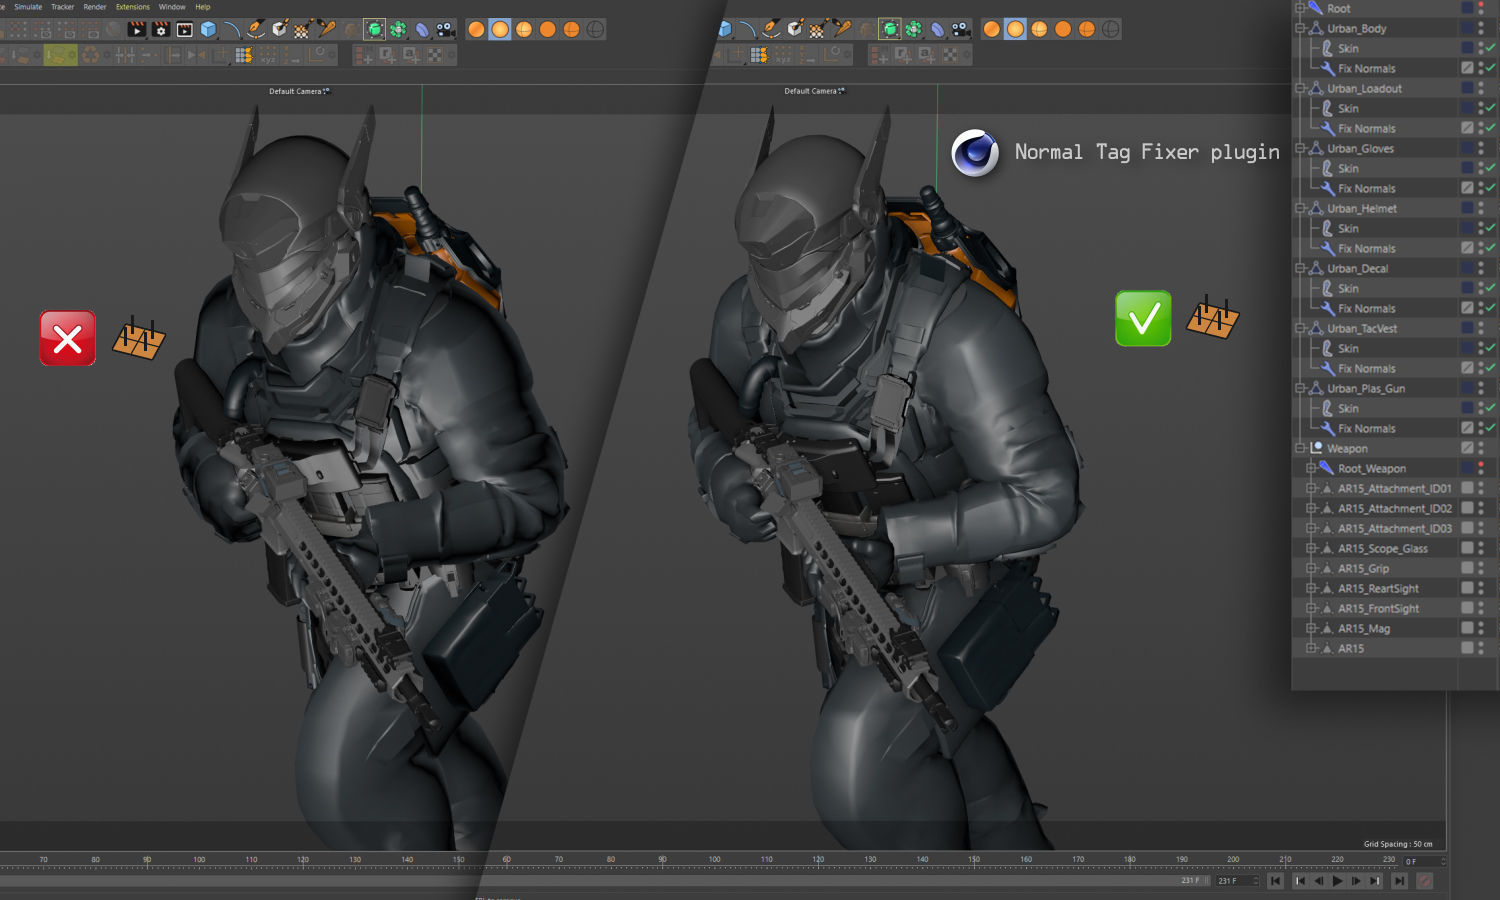Select purple capsule deformer icon in left toolbar
Image resolution: width=1500 pixels, height=900 pixels.
pyautogui.click(x=422, y=30)
